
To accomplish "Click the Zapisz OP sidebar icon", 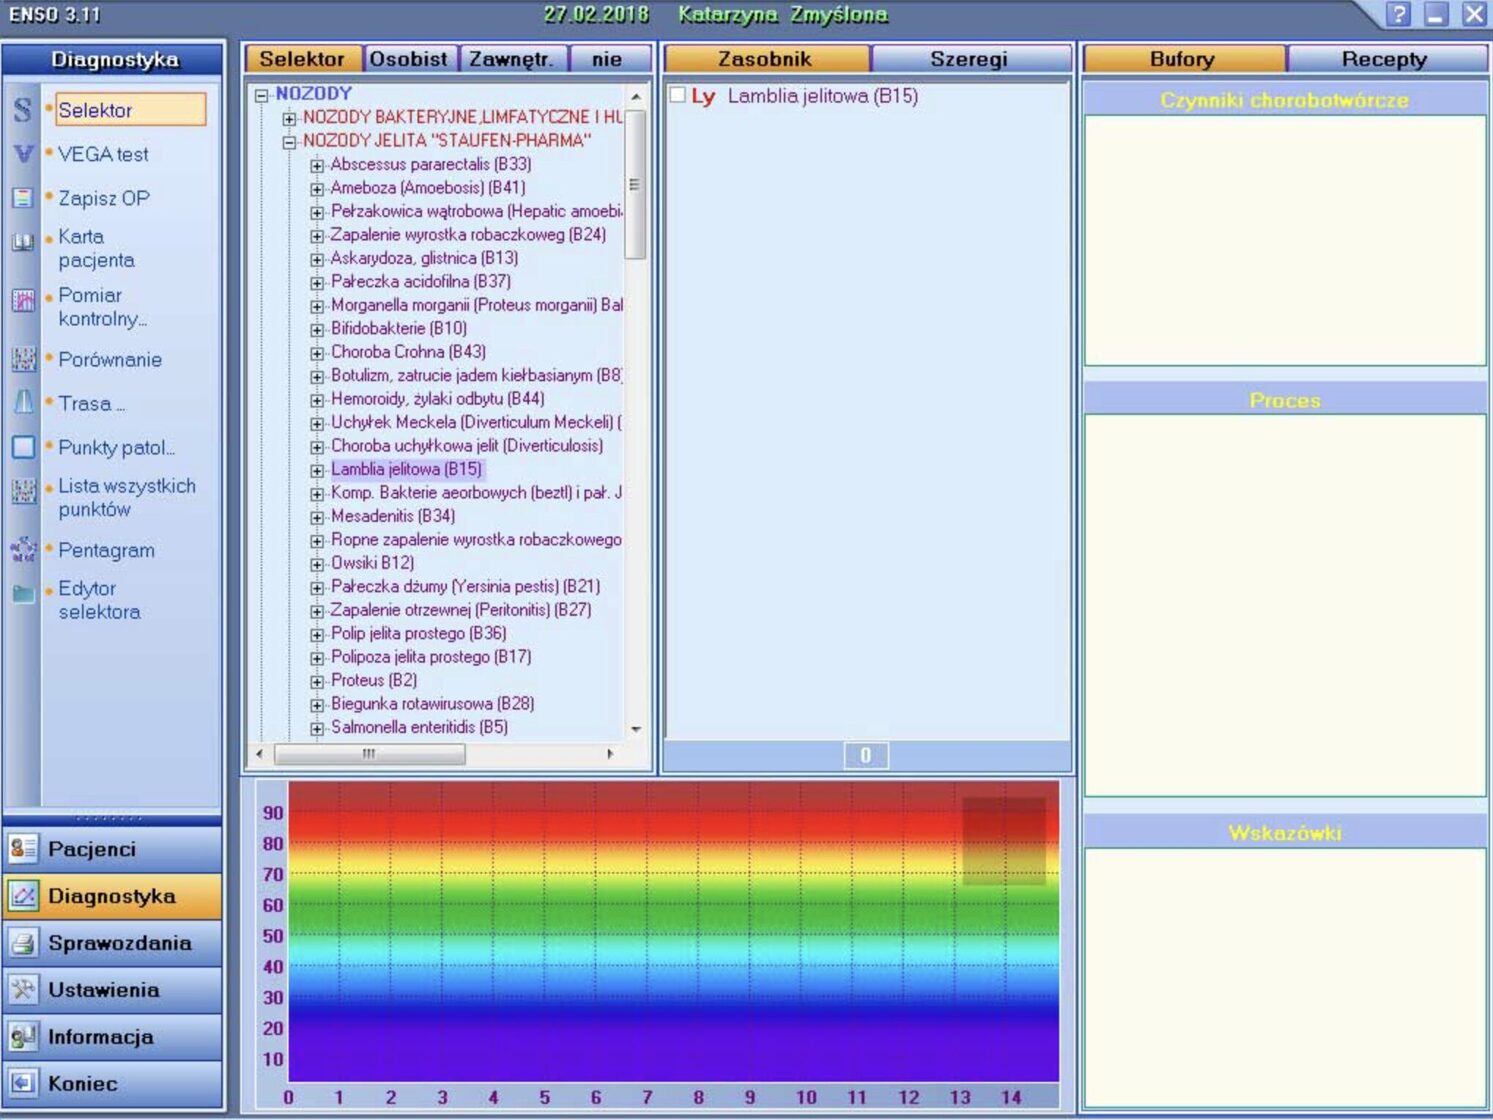I will [22, 198].
